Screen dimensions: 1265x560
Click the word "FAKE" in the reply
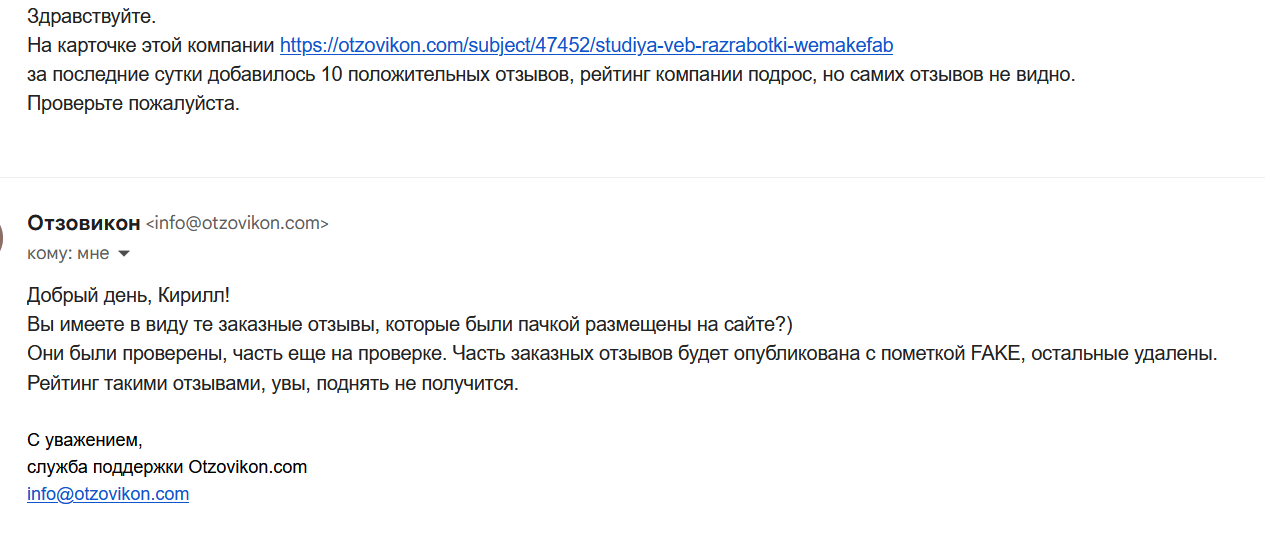tap(996, 354)
